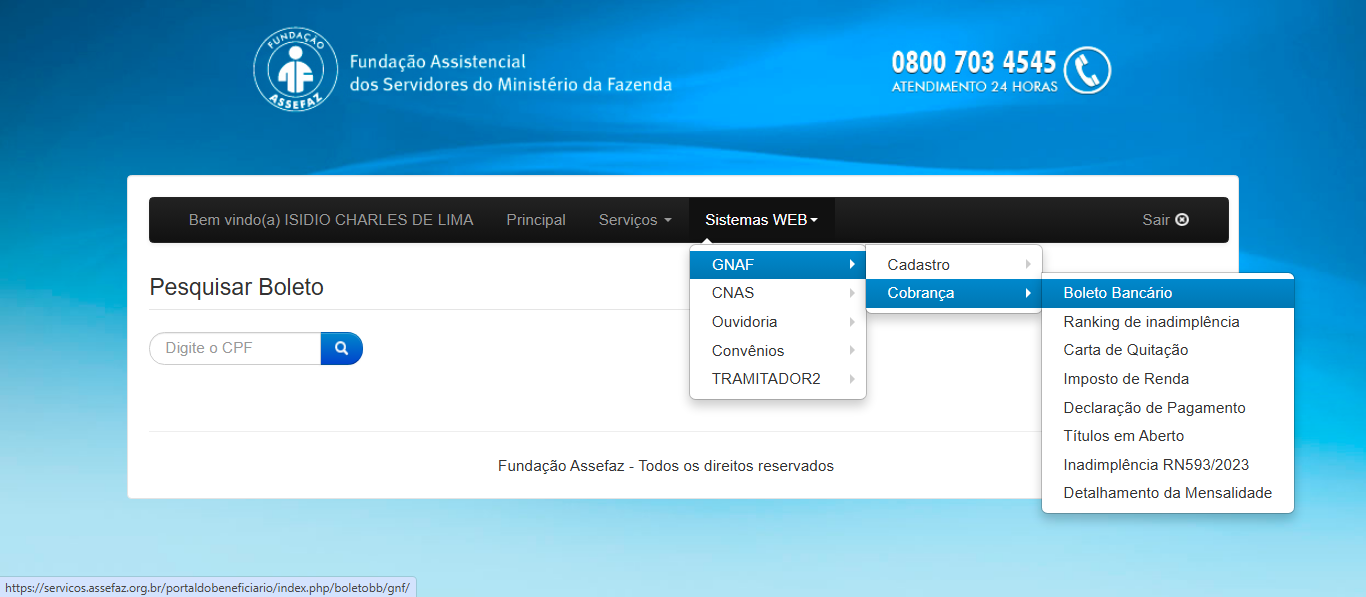
Task: Click the ATENDIMENTO 24 HORAS text
Action: pos(975,87)
